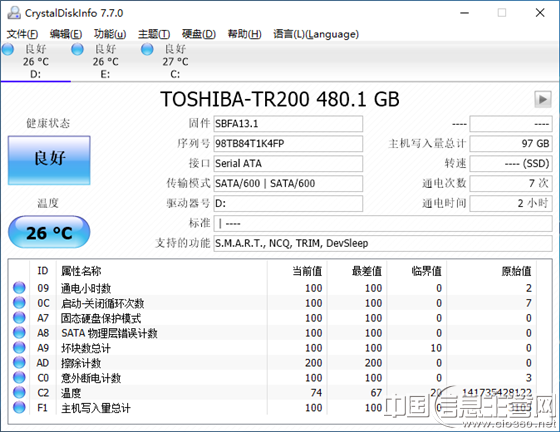Click the status orb for attribute A7
This screenshot has height=432, width=560.
coord(19,317)
